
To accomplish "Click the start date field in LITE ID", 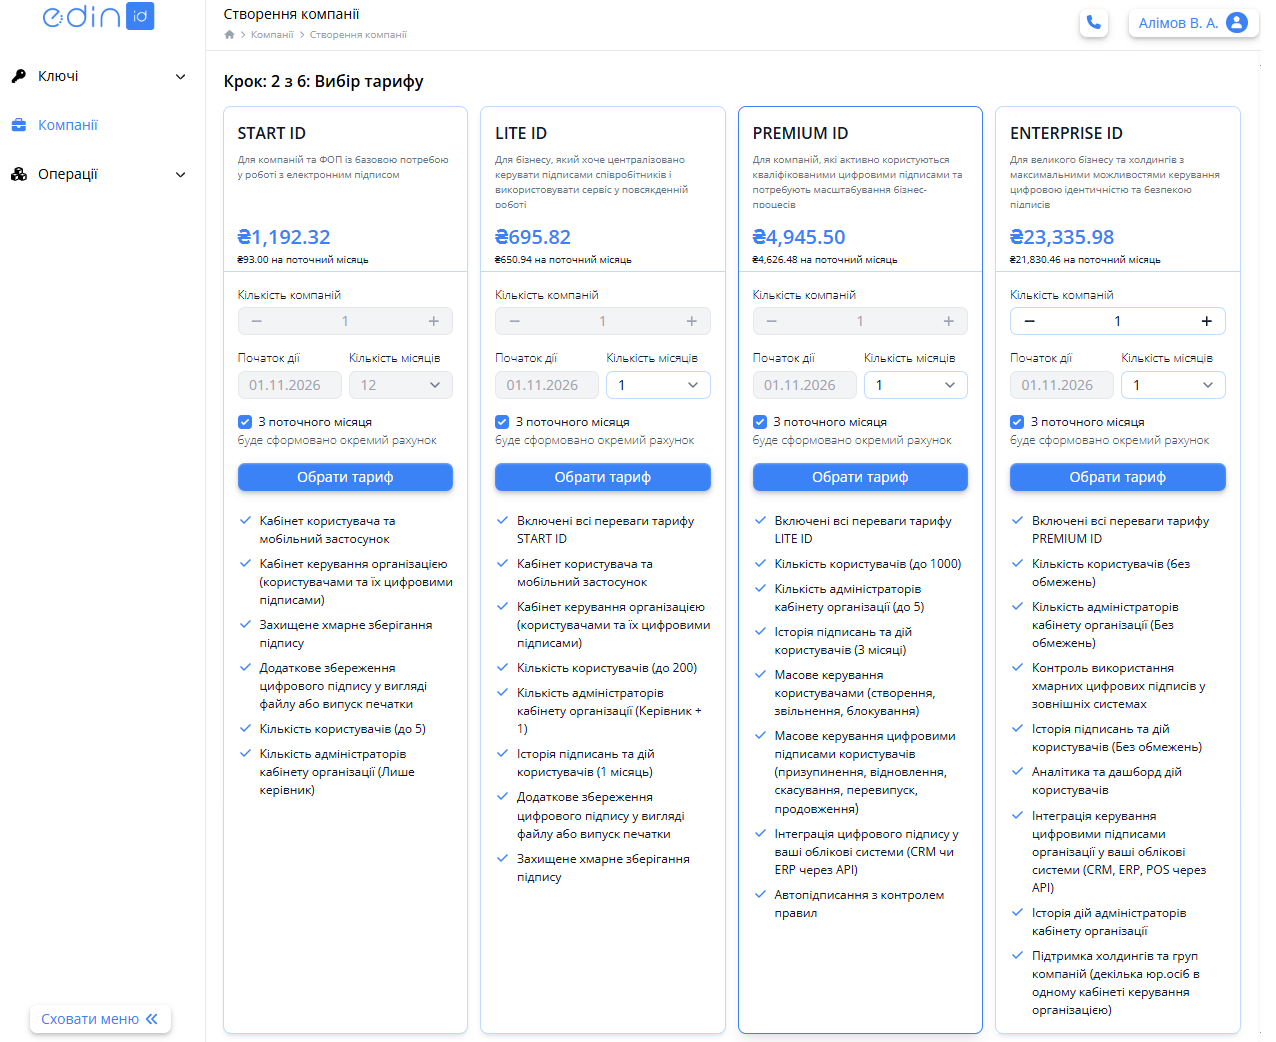I will (547, 385).
